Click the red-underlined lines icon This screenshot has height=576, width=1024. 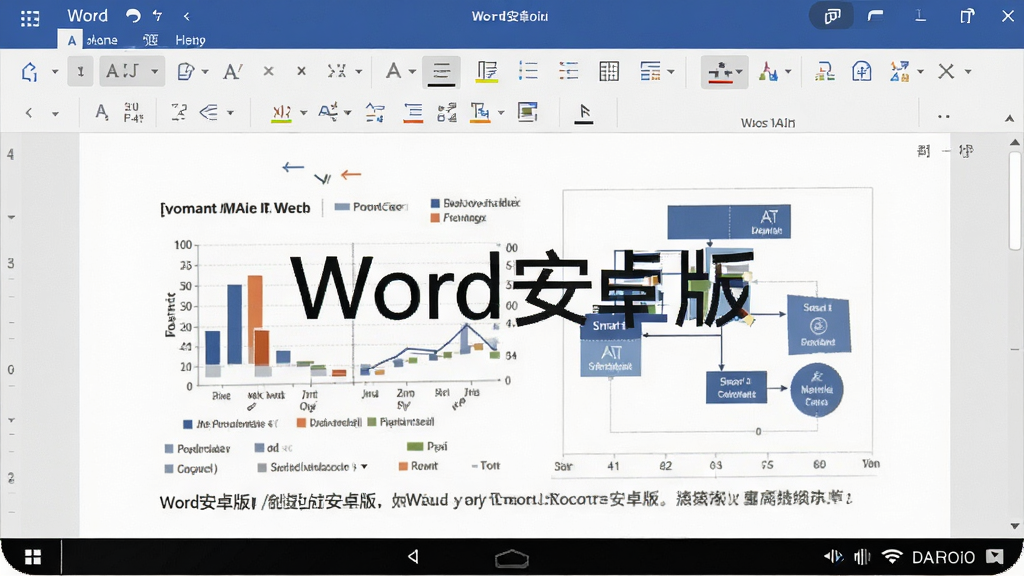click(x=413, y=112)
